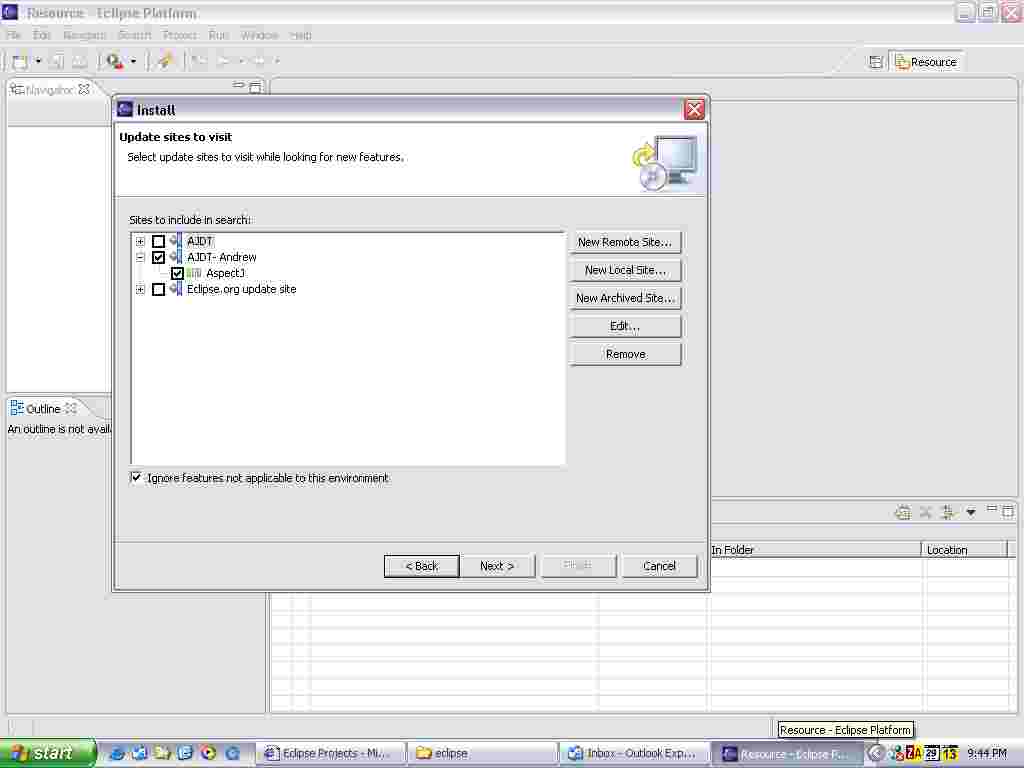Screen dimensions: 1024x768
Task: Click the Edit site button
Action: tap(625, 326)
